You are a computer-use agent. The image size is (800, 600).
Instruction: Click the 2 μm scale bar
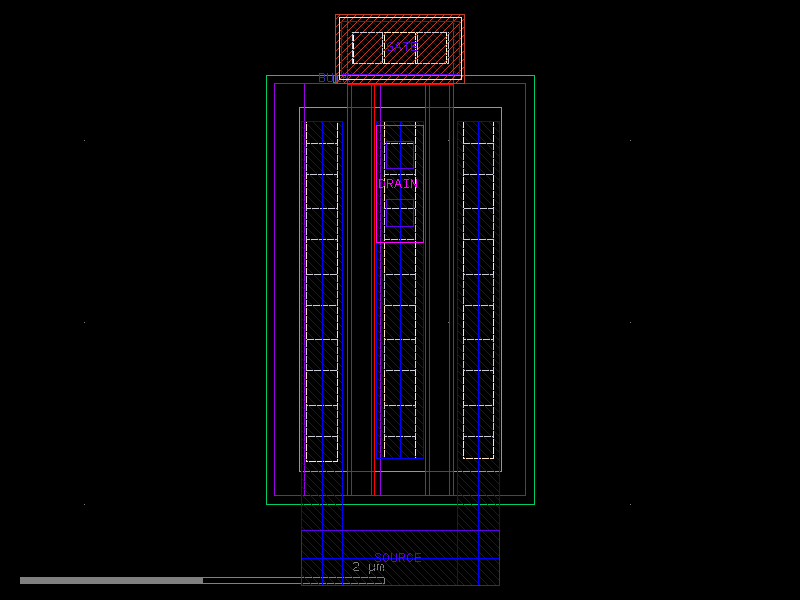click(x=366, y=567)
